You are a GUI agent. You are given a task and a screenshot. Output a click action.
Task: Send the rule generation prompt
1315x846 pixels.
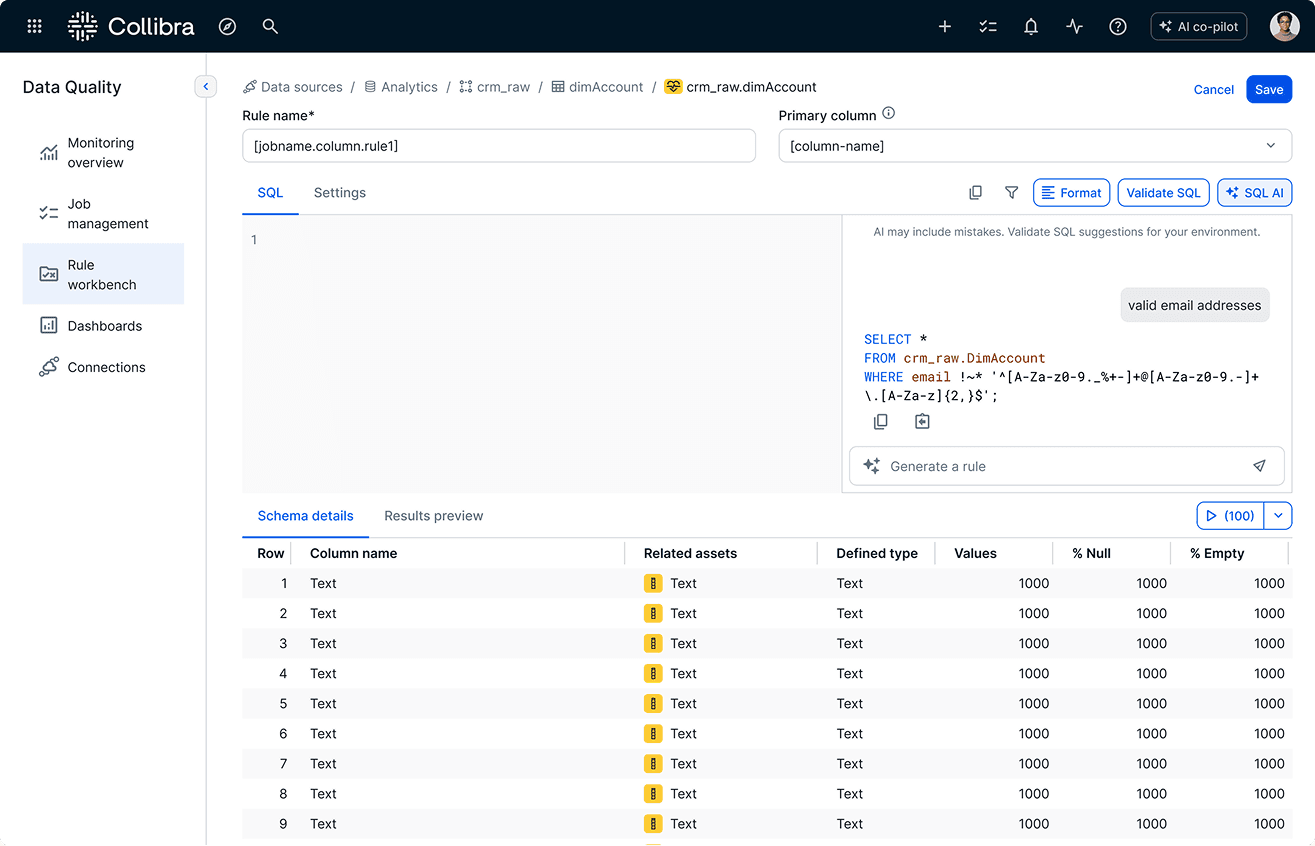1259,466
